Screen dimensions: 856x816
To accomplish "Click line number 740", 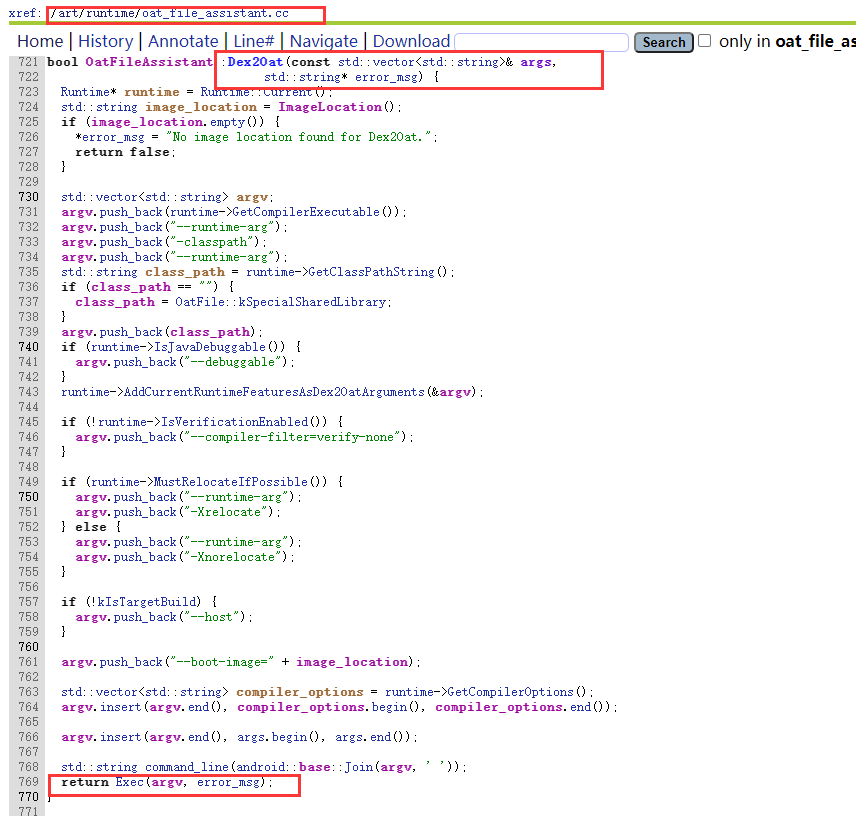I will (28, 347).
